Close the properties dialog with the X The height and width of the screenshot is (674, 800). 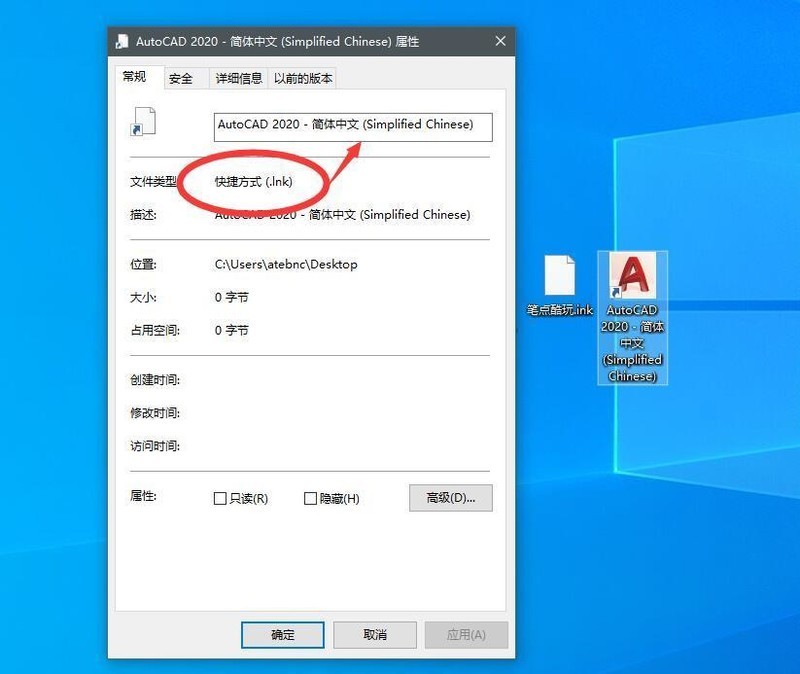coord(501,41)
